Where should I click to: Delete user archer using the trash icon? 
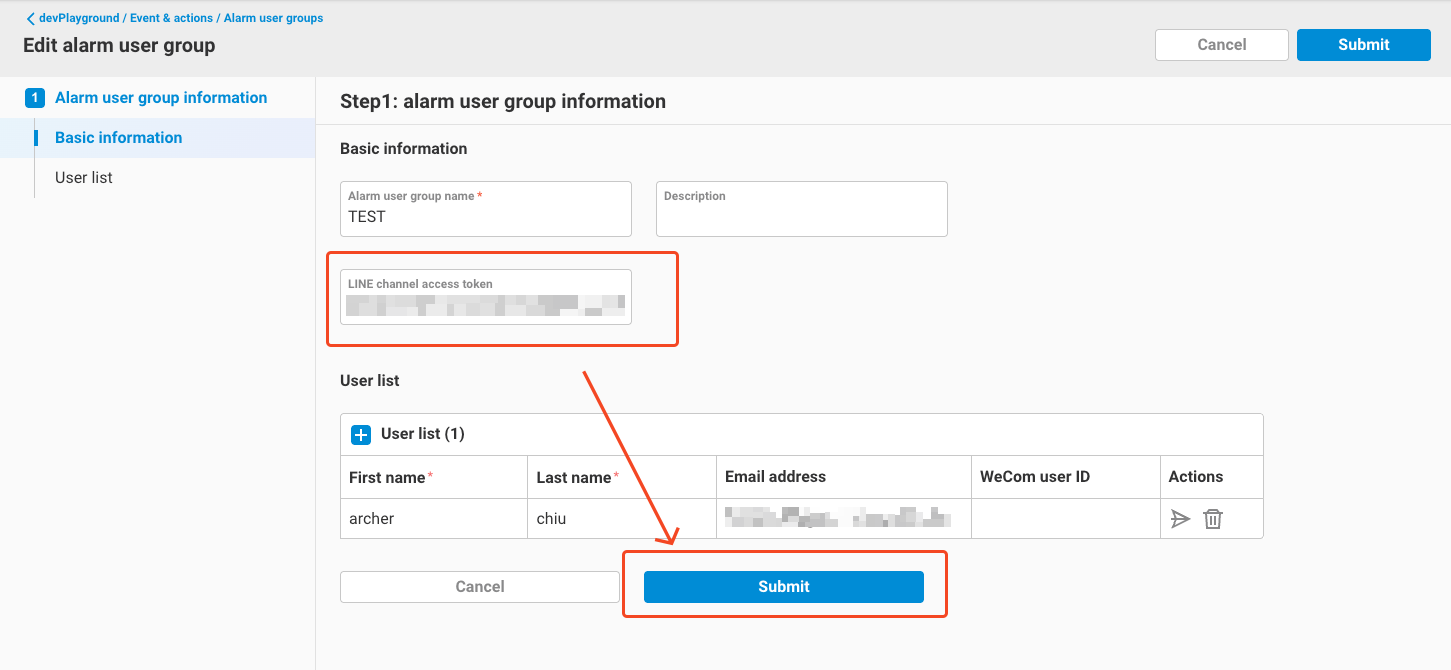point(1212,518)
